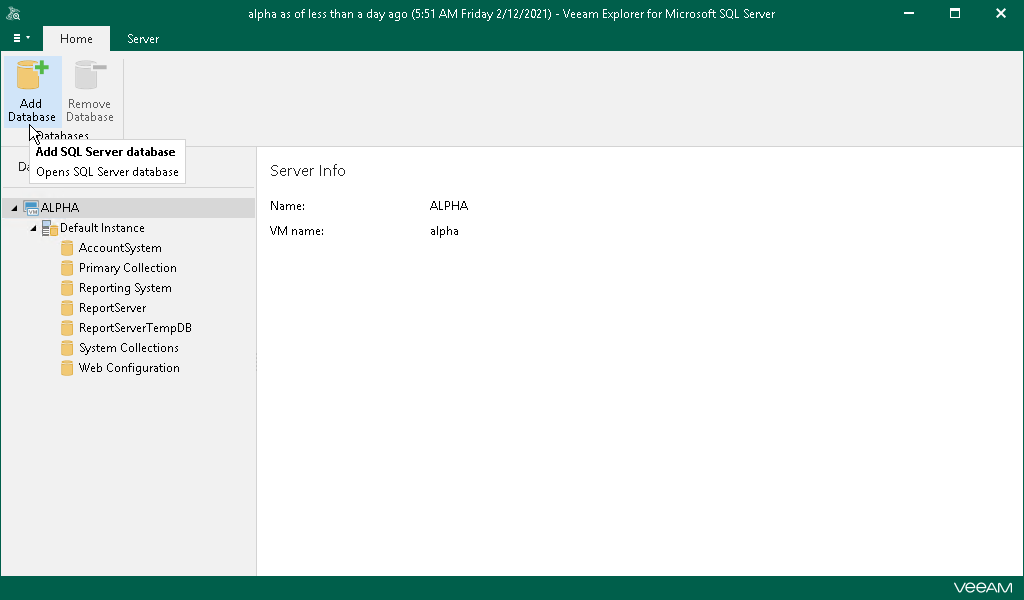Collapse the ALPHA server tree node

coord(14,208)
